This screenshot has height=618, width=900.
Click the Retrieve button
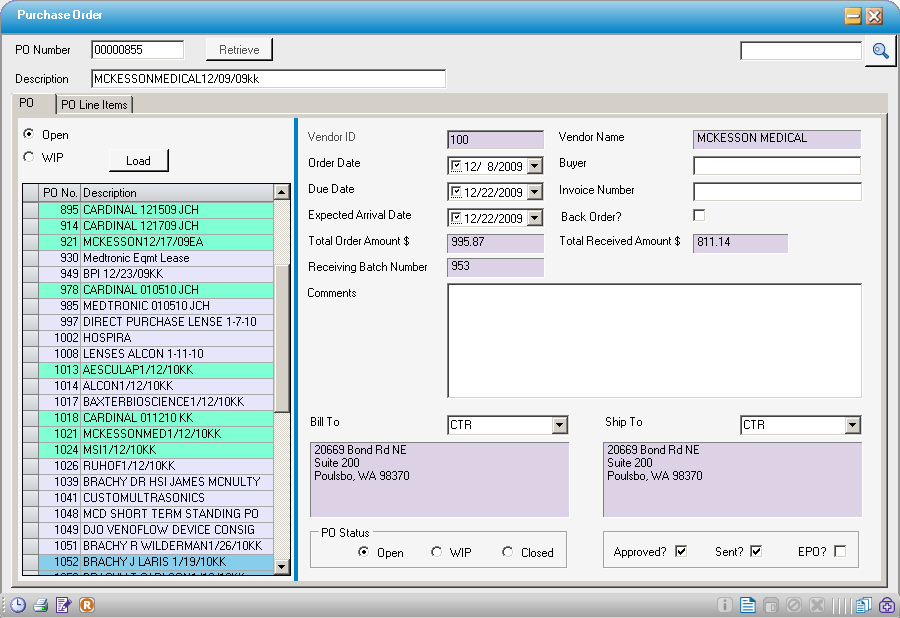(x=239, y=48)
